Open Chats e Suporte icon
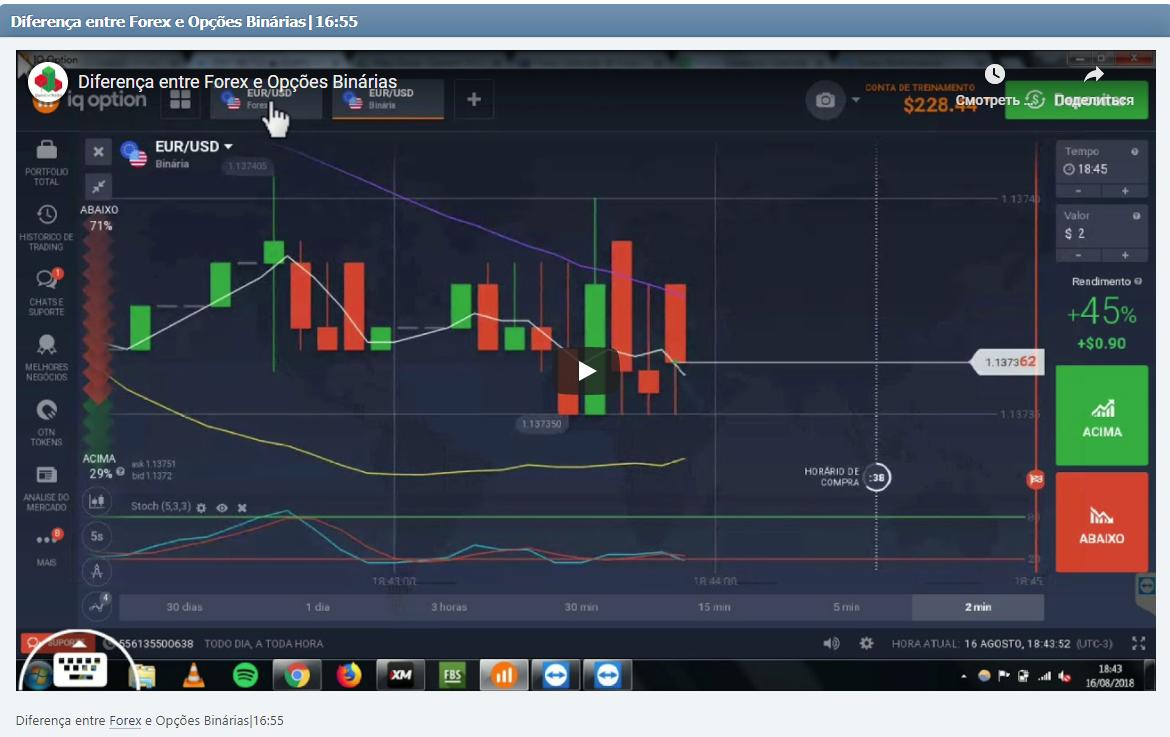This screenshot has height=737, width=1170. (47, 280)
